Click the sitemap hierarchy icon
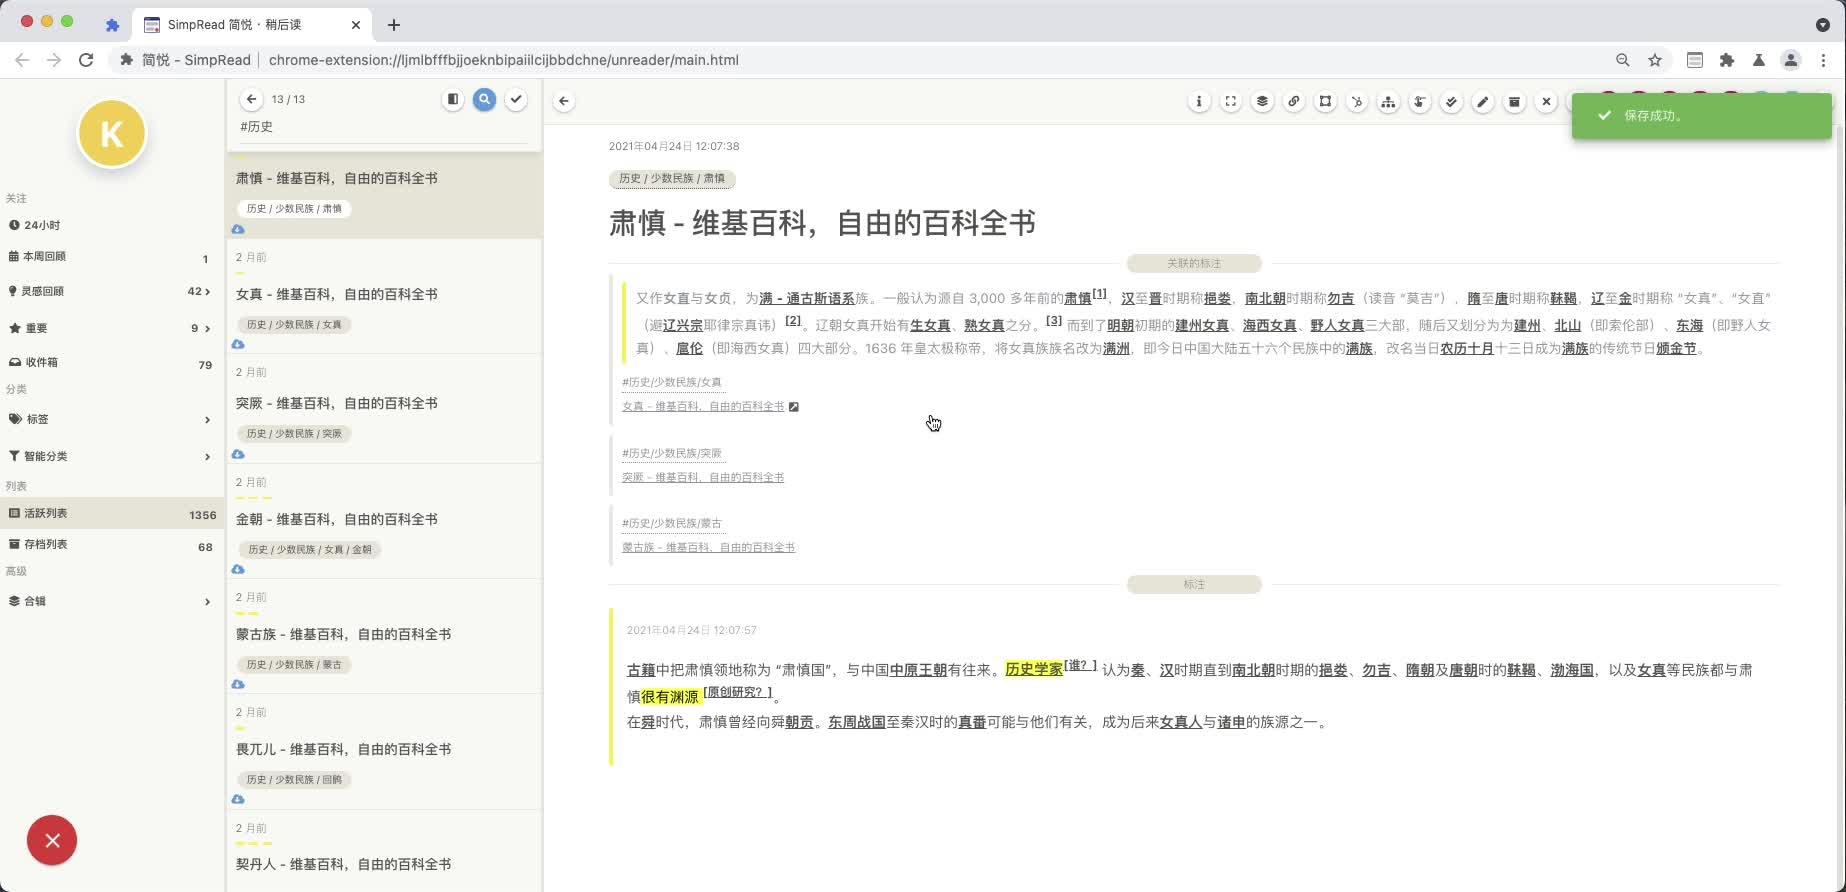The image size is (1846, 892). tap(1388, 101)
